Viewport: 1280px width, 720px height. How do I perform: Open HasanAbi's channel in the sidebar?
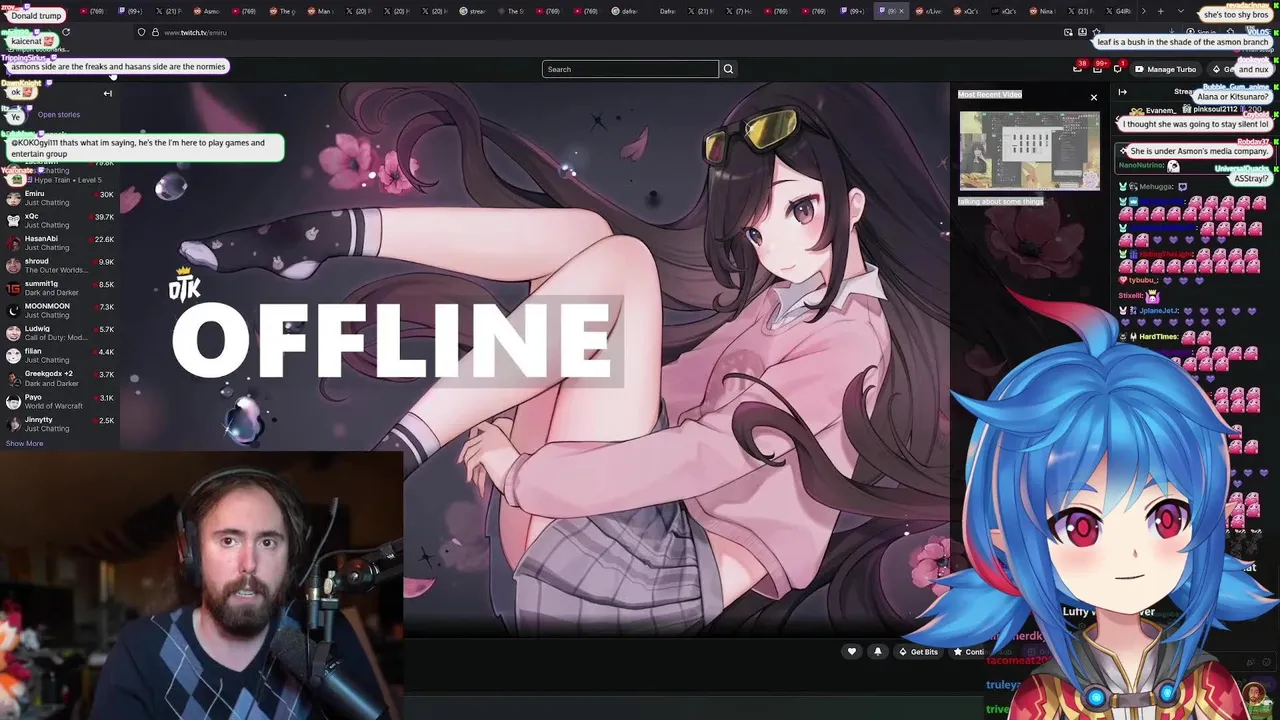[60, 243]
